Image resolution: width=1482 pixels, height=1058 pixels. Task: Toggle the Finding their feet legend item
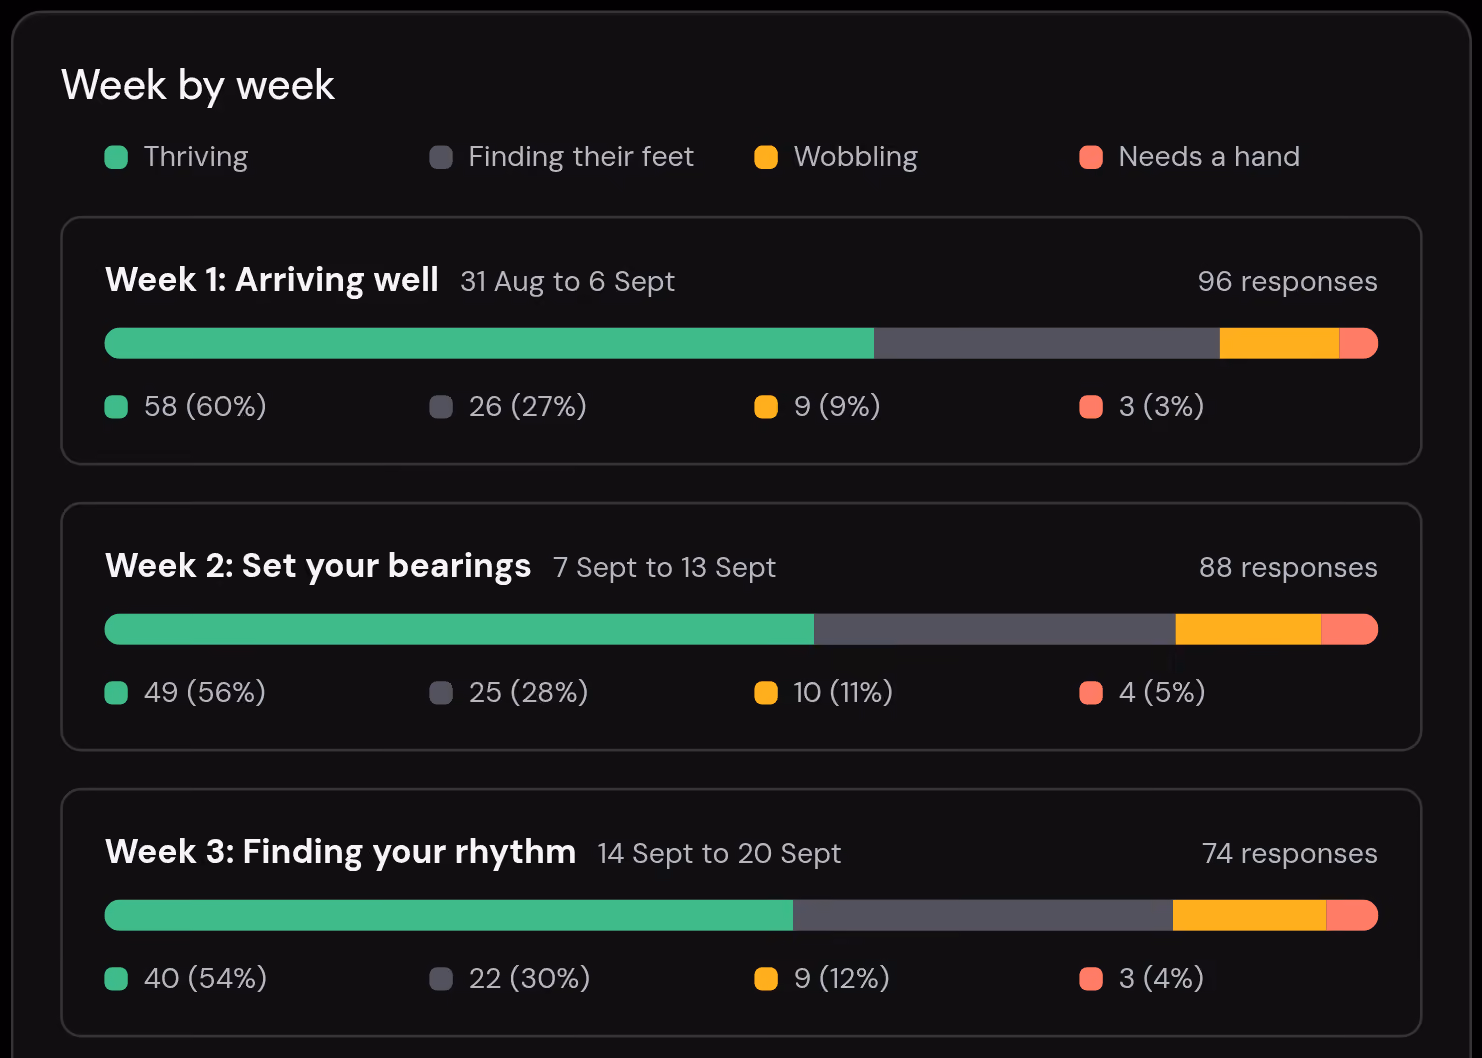coord(561,157)
